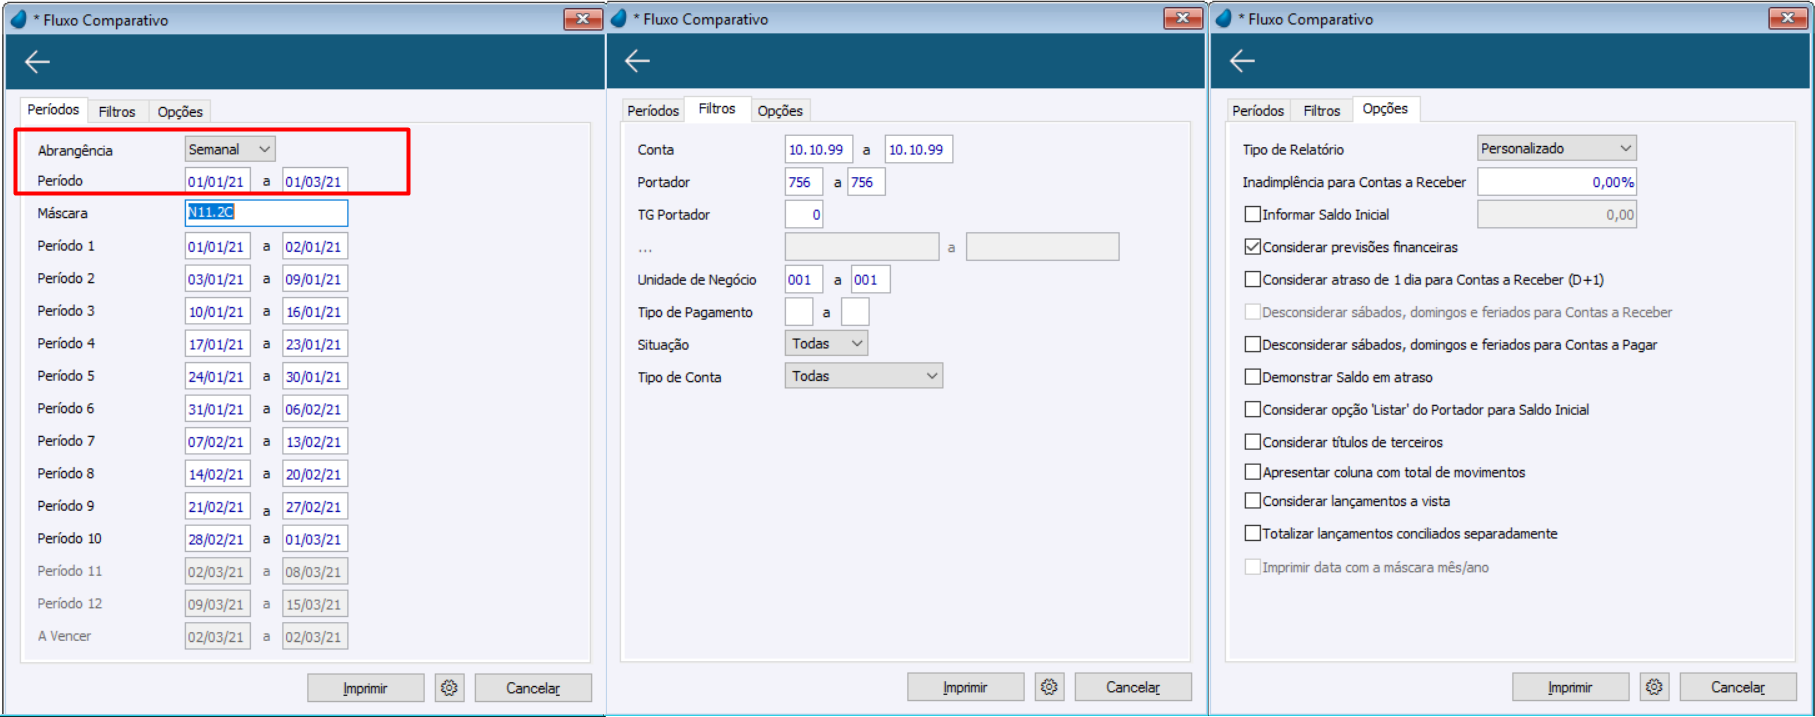The image size is (1815, 717).
Task: Enable Informar Saldo Inicial checkbox
Action: pos(1252,214)
